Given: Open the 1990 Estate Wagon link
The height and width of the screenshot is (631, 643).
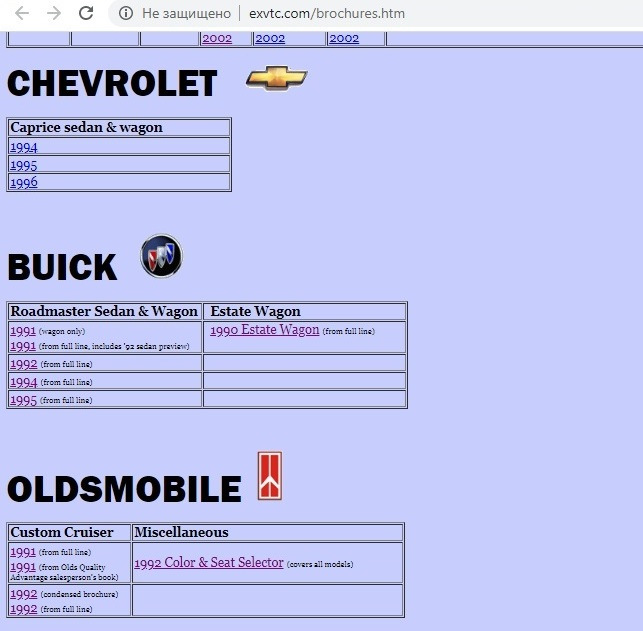Looking at the screenshot, I should coord(264,330).
